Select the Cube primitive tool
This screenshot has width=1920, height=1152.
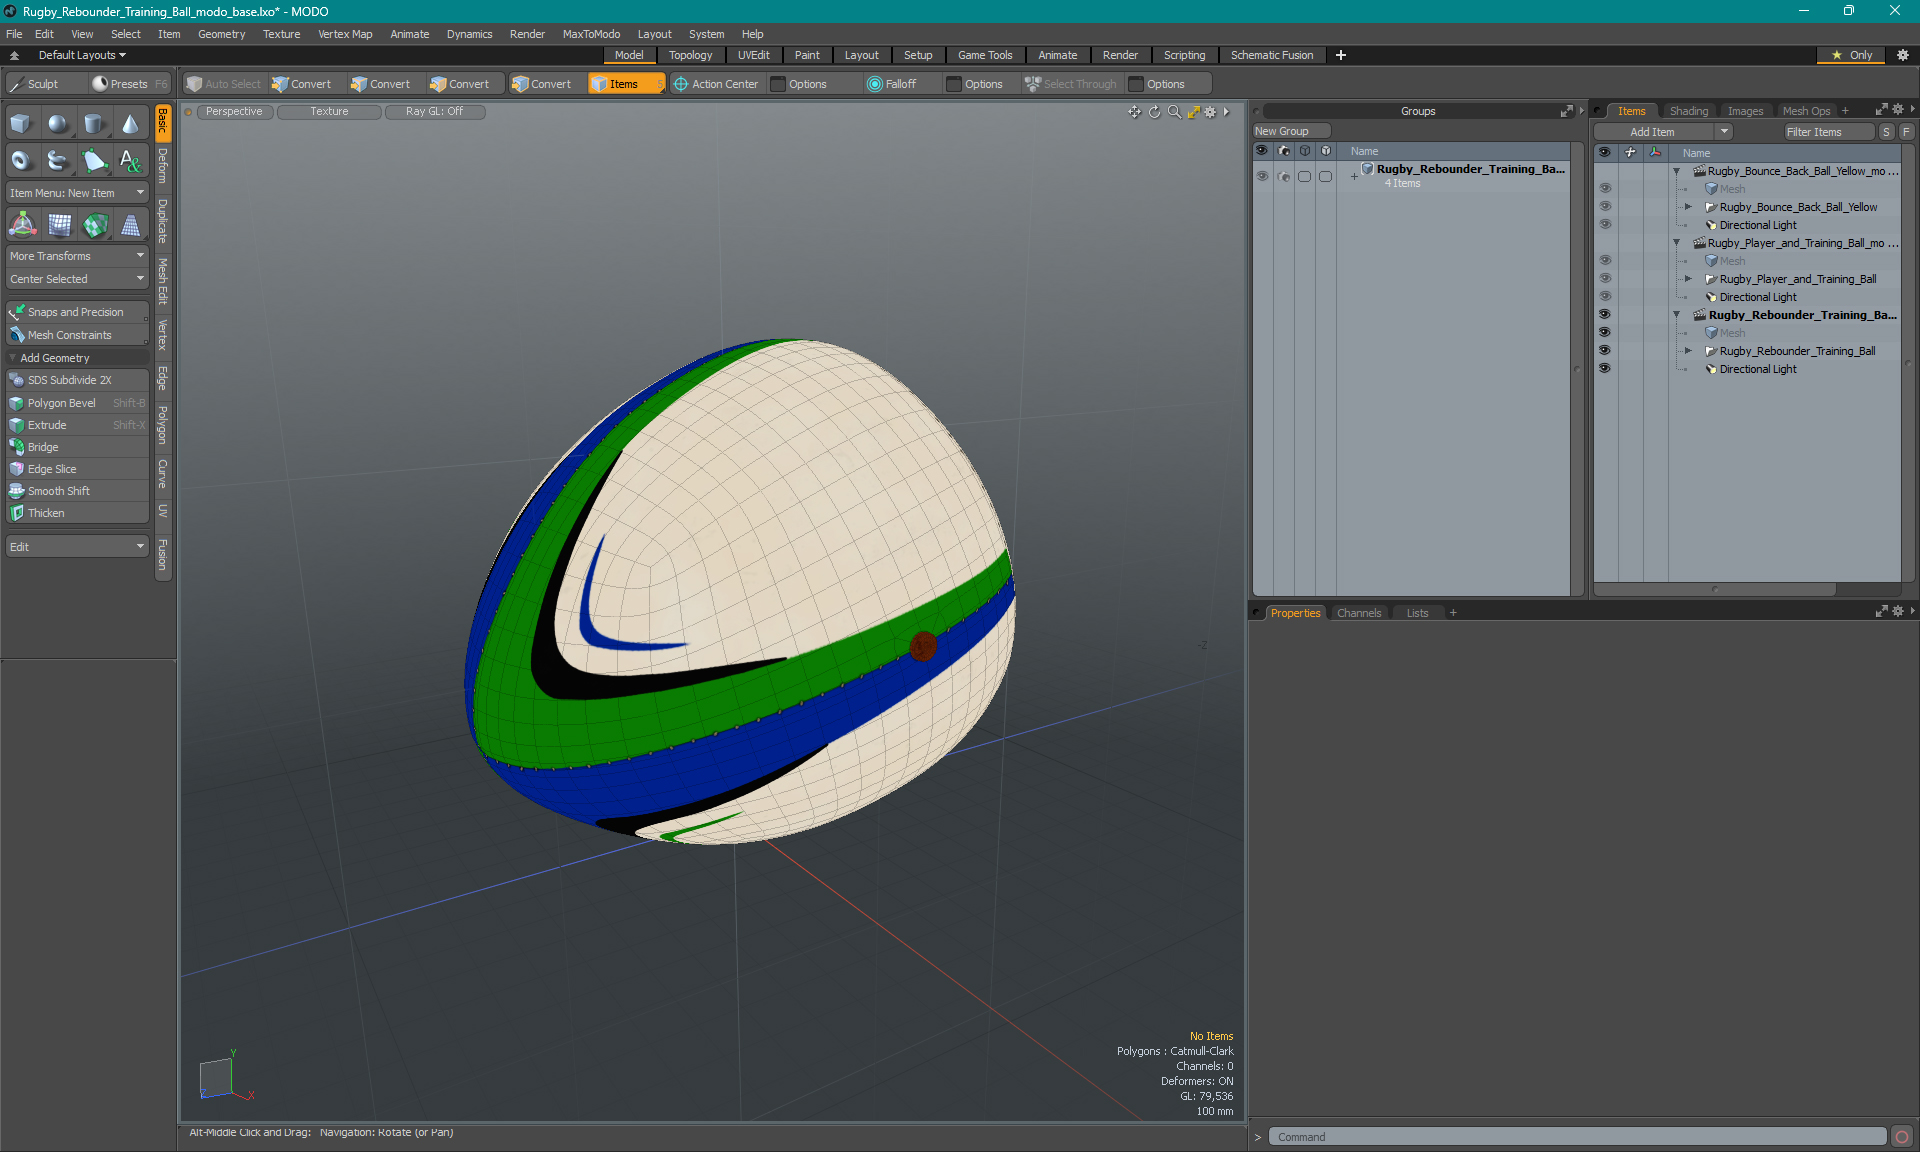click(22, 124)
